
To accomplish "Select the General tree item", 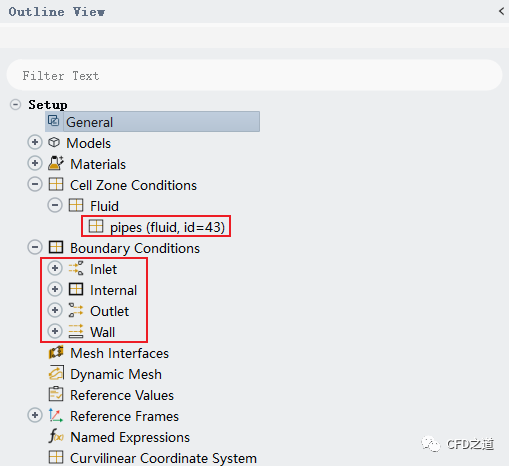I will pyautogui.click(x=153, y=122).
